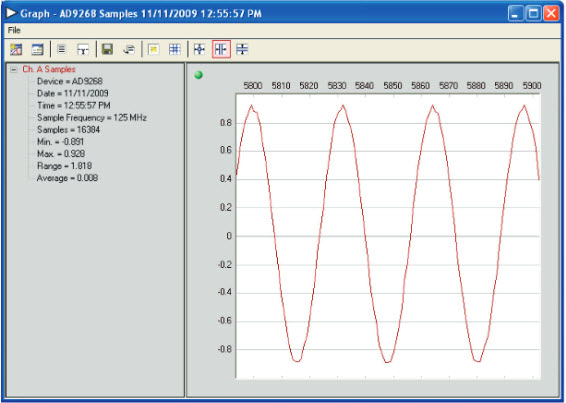Collapse the Ch. A Samples tree node
This screenshot has height=403, width=566.
click(x=14, y=69)
